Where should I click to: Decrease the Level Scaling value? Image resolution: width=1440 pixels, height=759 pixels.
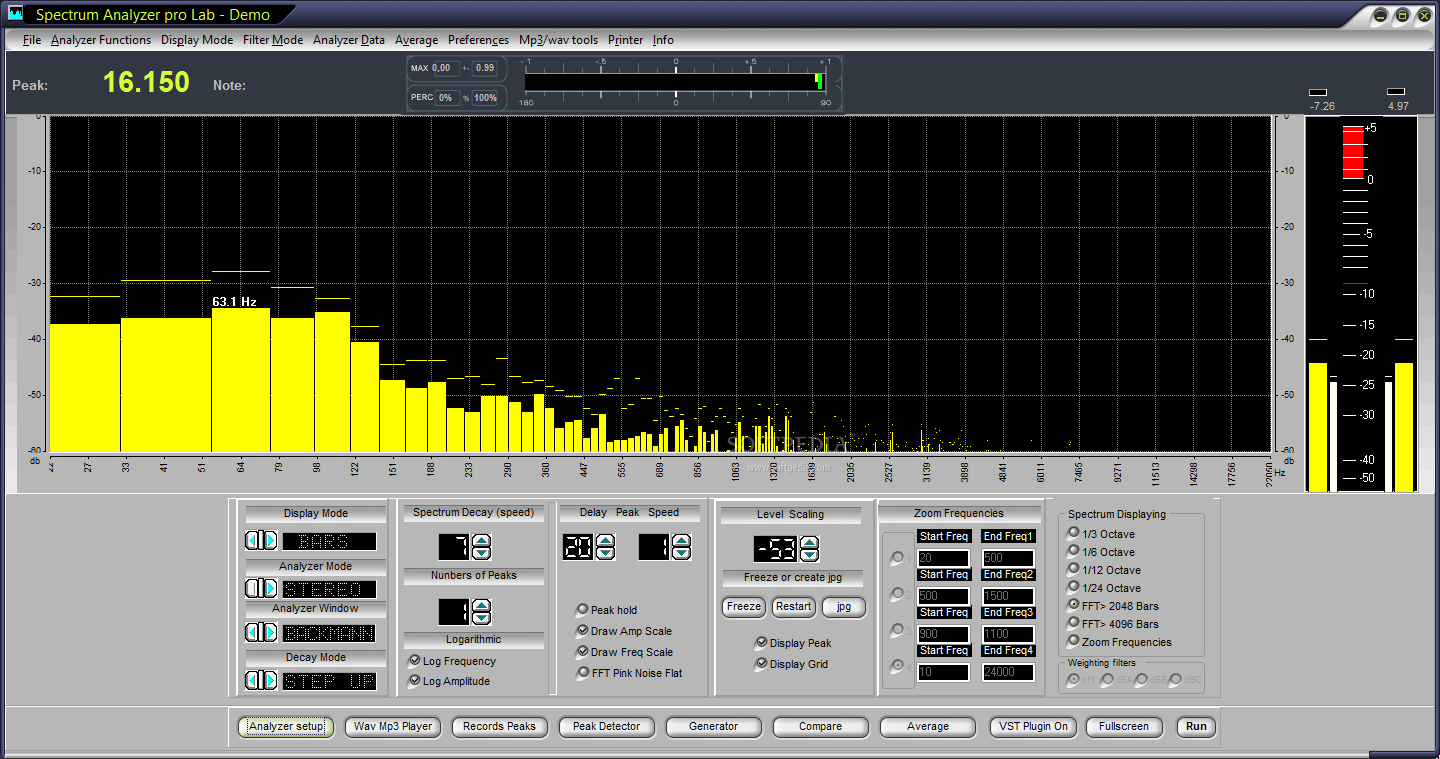(x=809, y=555)
